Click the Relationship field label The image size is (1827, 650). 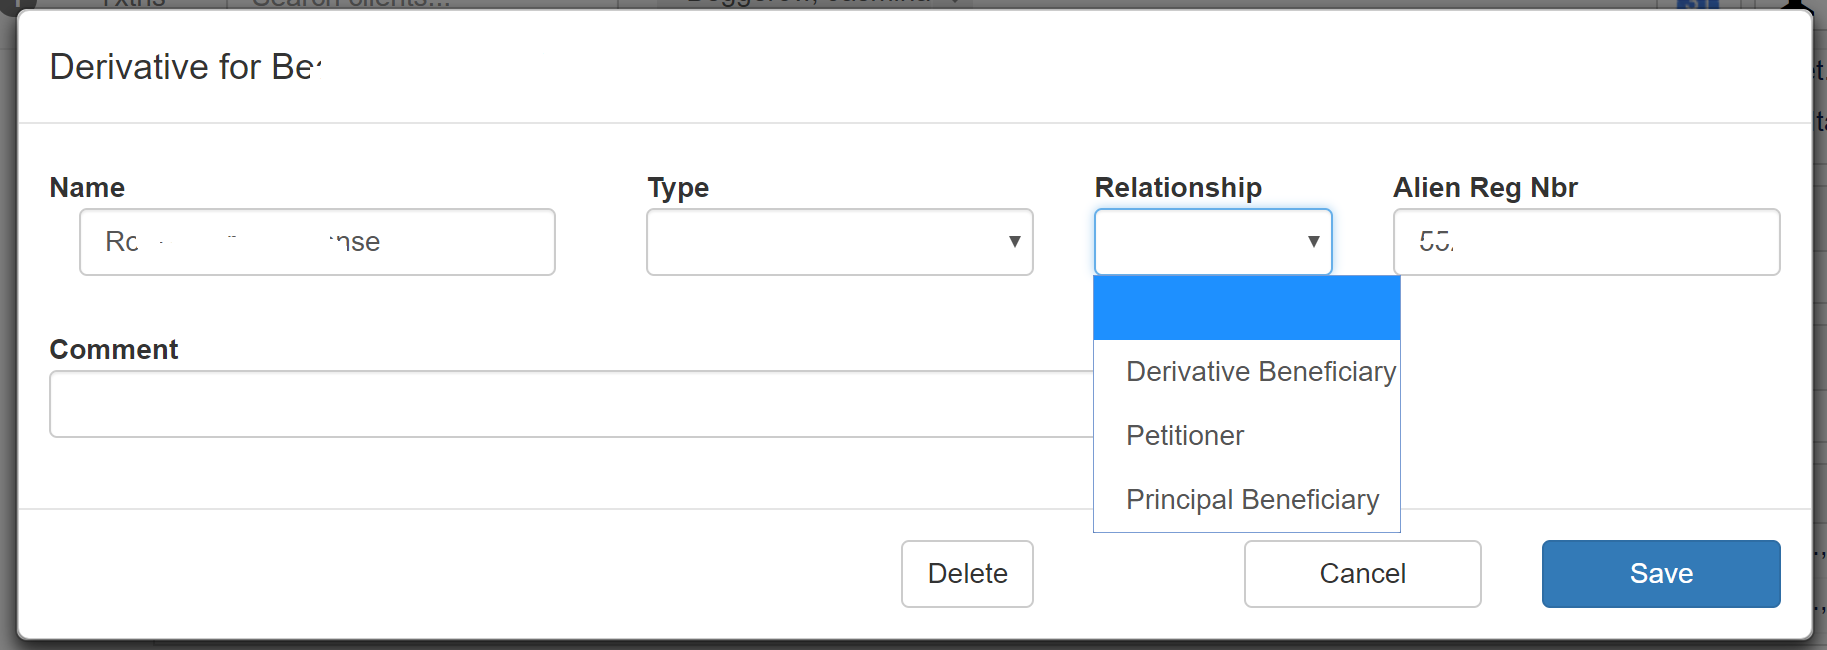(x=1178, y=188)
